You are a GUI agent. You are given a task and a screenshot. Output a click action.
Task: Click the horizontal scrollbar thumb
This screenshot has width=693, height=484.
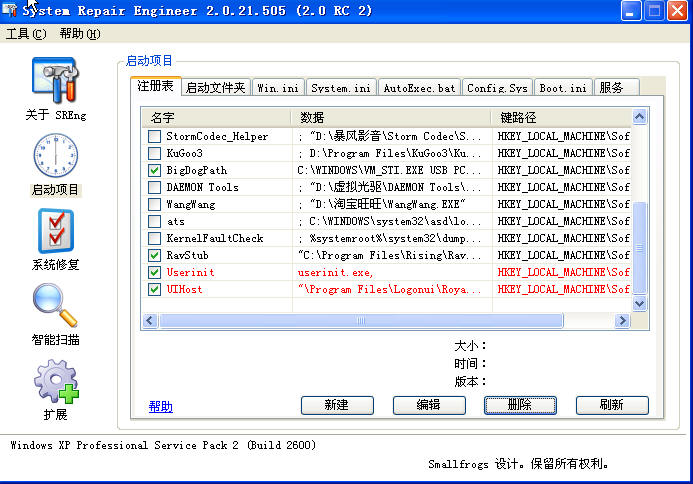(x=361, y=320)
